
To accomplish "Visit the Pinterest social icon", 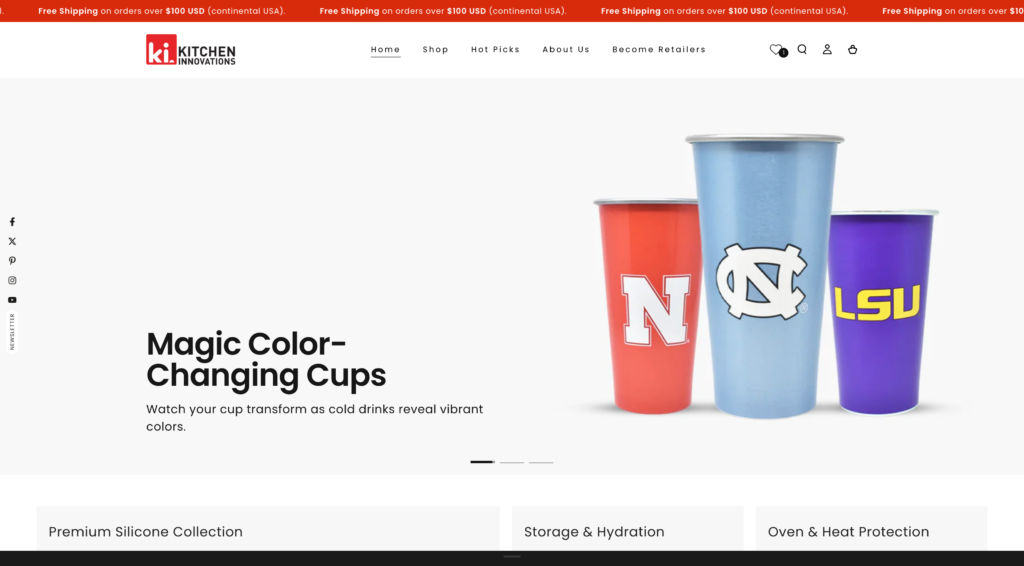I will click(x=12, y=260).
